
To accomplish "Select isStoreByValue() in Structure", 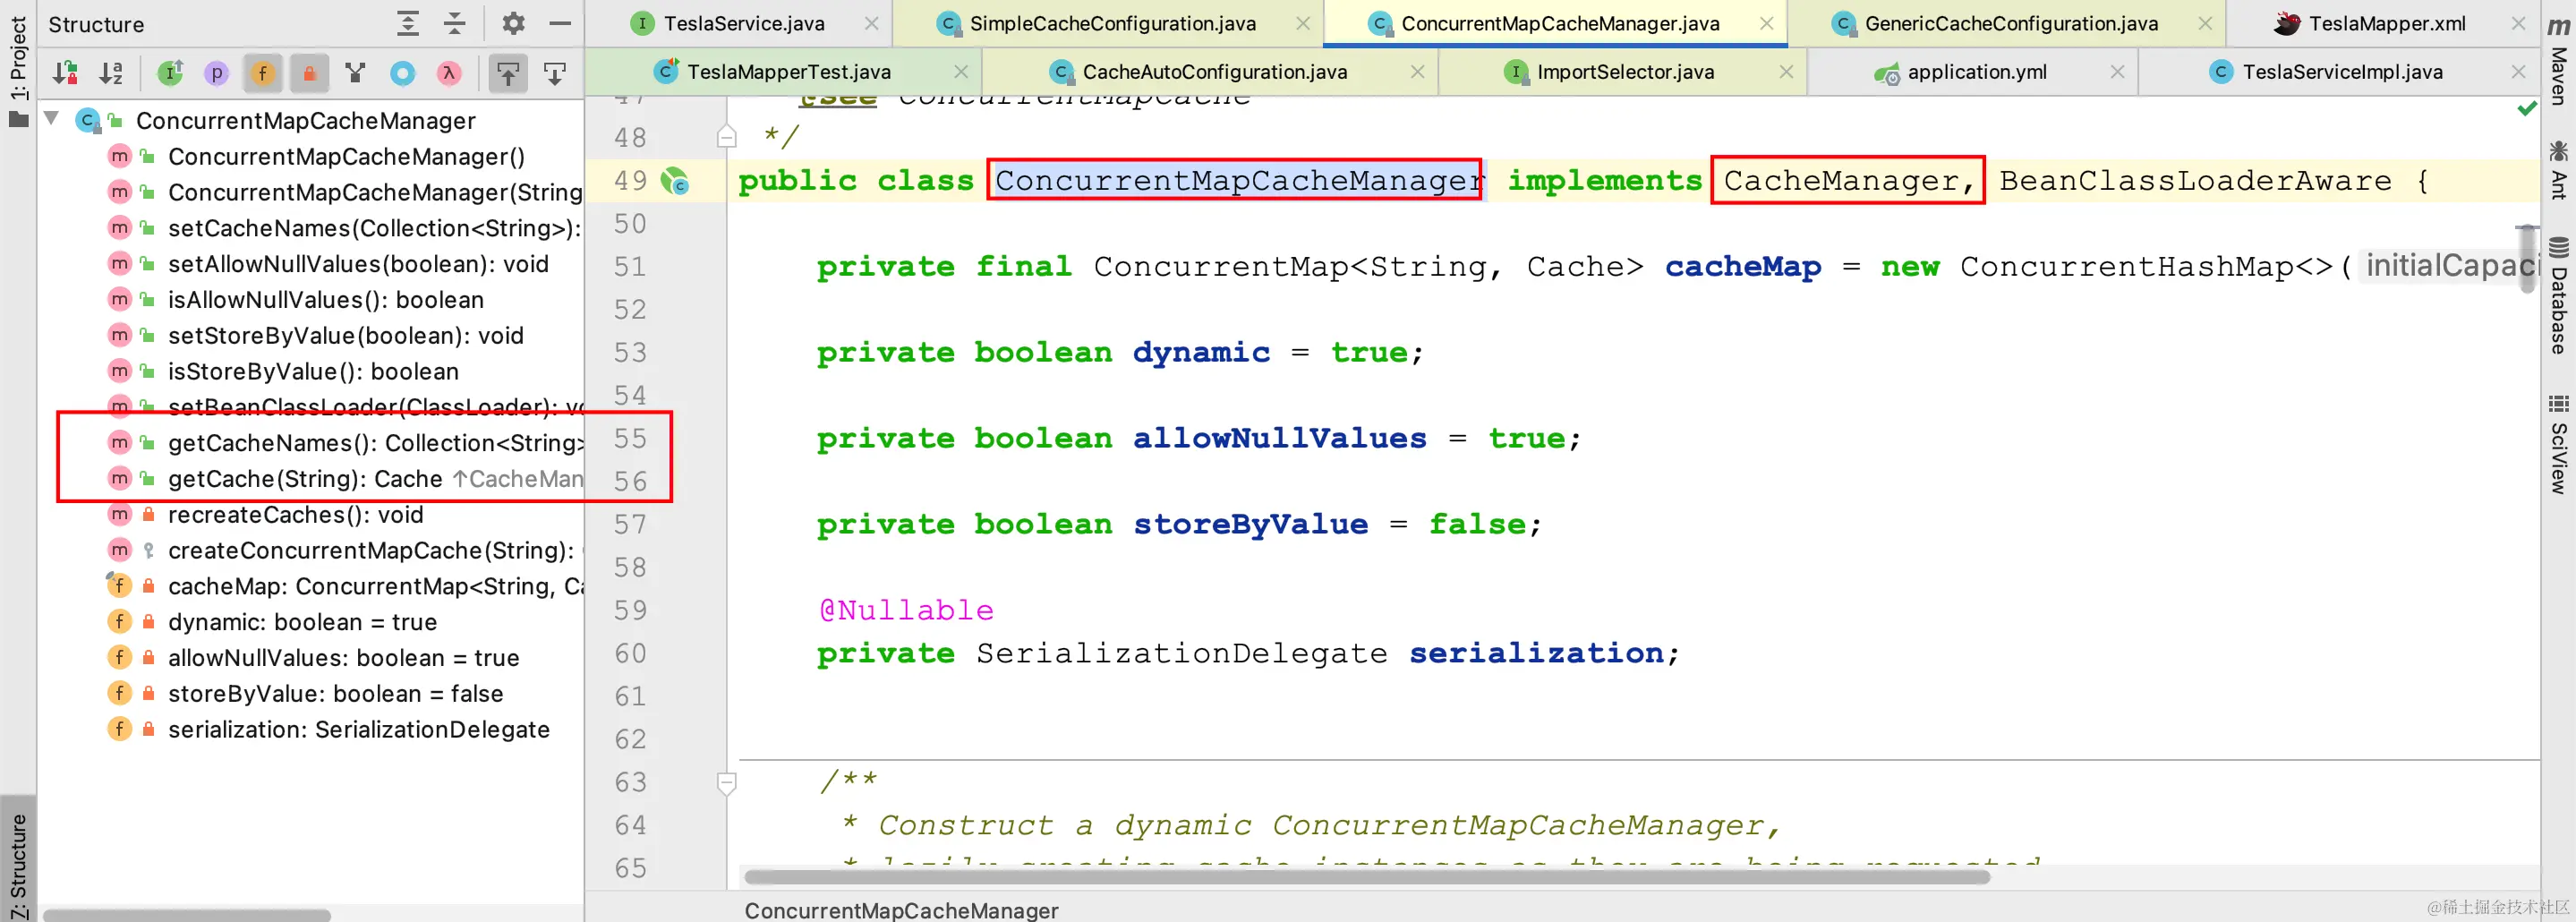I will pyautogui.click(x=313, y=372).
